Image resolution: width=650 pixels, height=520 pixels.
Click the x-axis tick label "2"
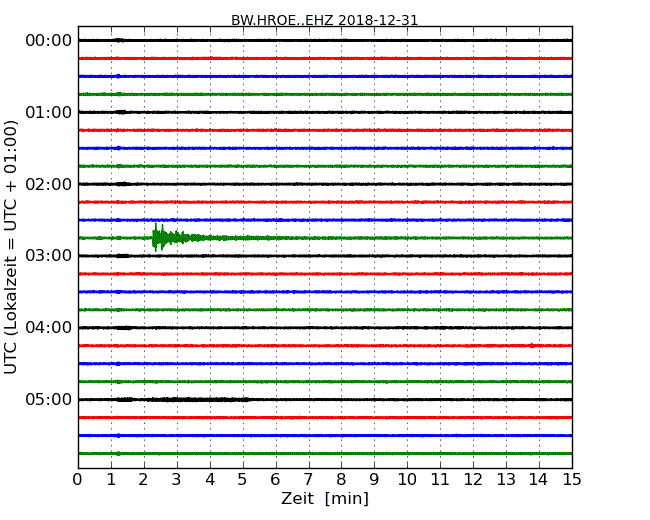(x=143, y=480)
